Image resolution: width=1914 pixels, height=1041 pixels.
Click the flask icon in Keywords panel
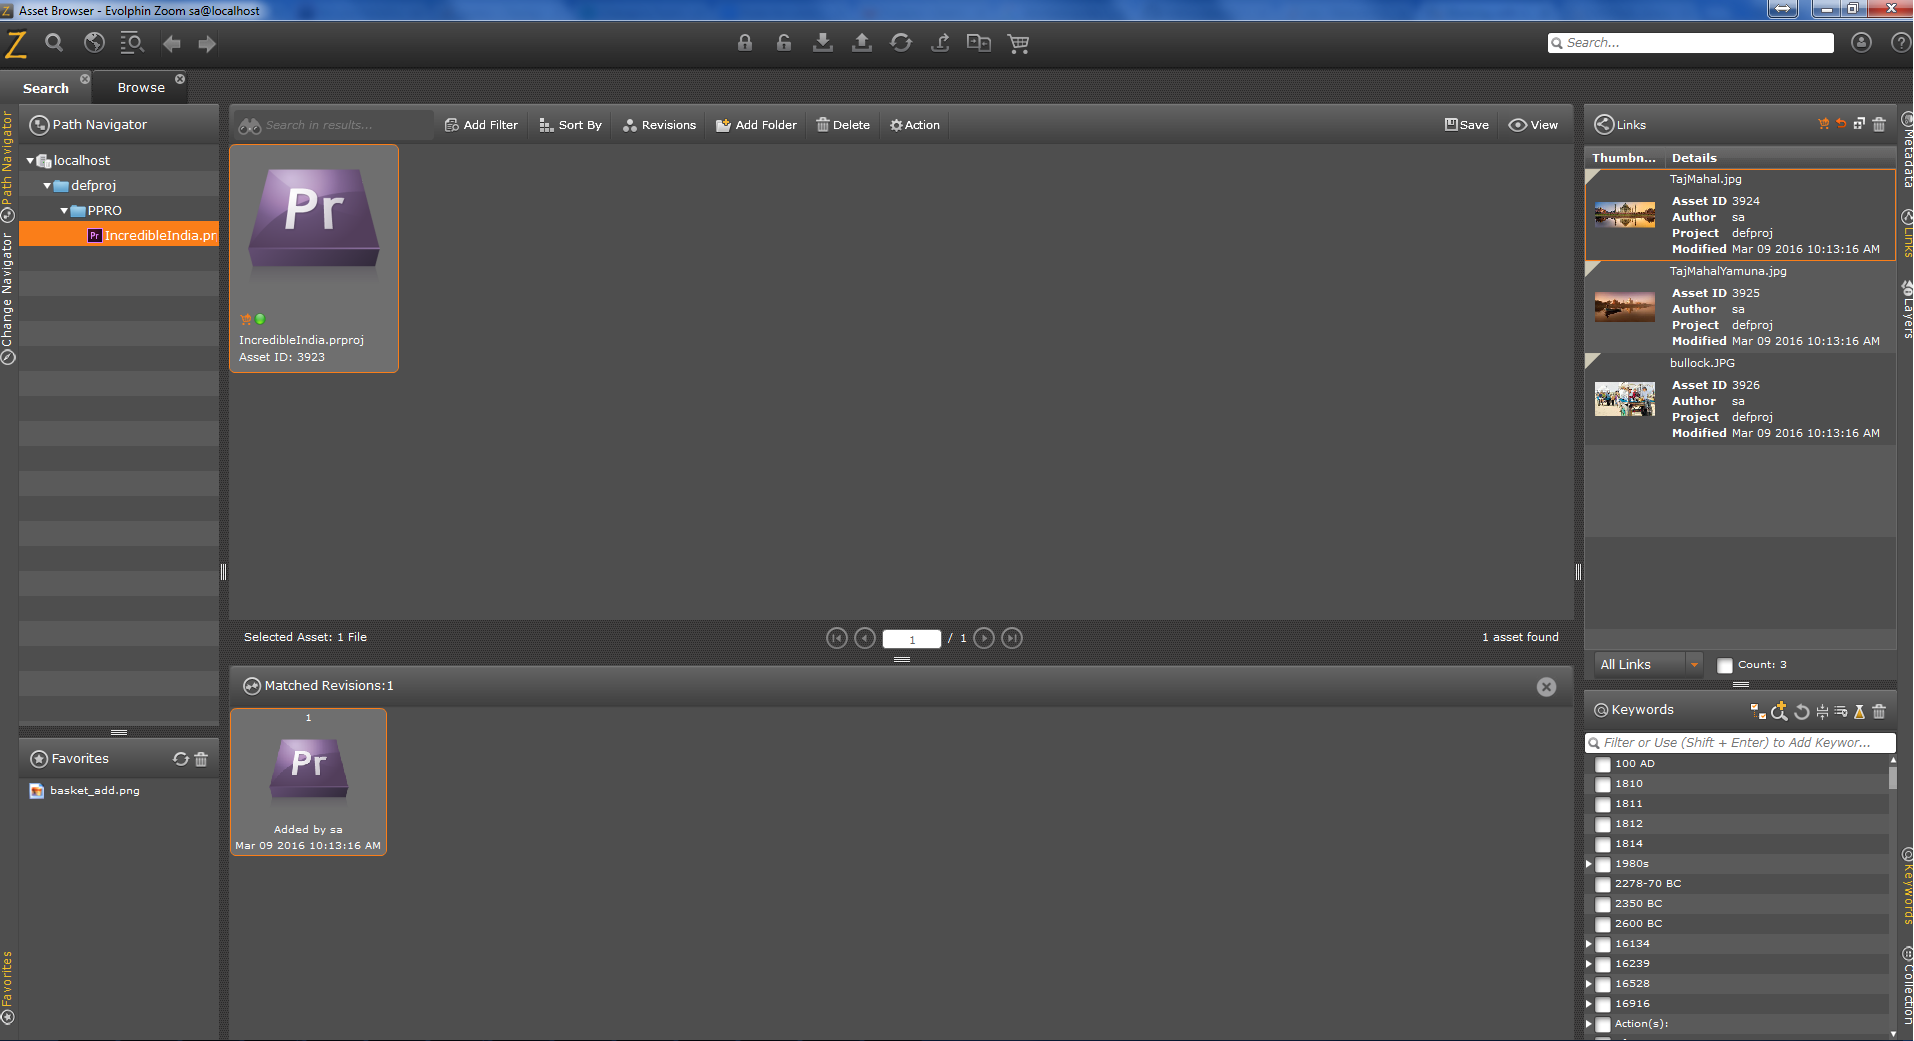(1860, 711)
